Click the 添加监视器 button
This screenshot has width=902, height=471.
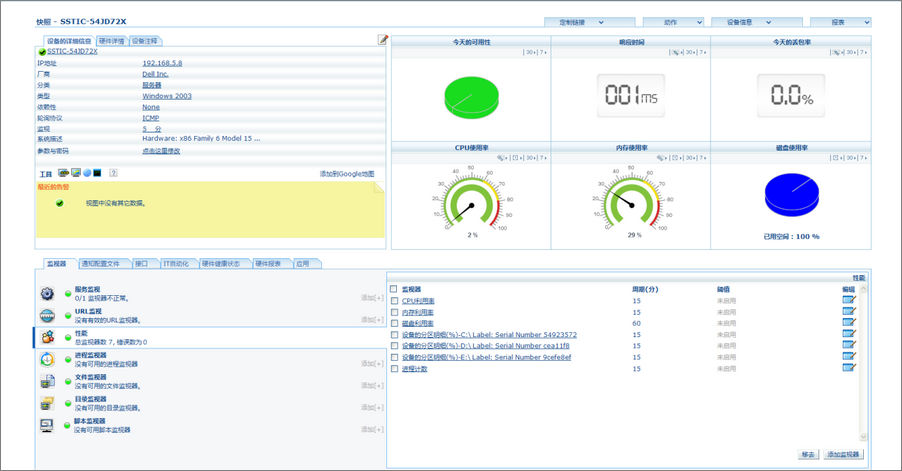point(843,454)
